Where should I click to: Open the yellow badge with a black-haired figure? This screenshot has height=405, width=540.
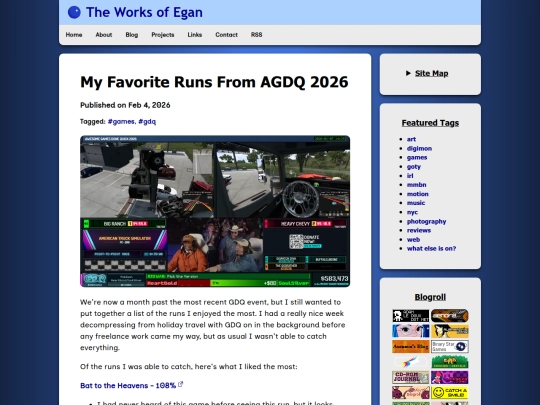click(x=449, y=331)
